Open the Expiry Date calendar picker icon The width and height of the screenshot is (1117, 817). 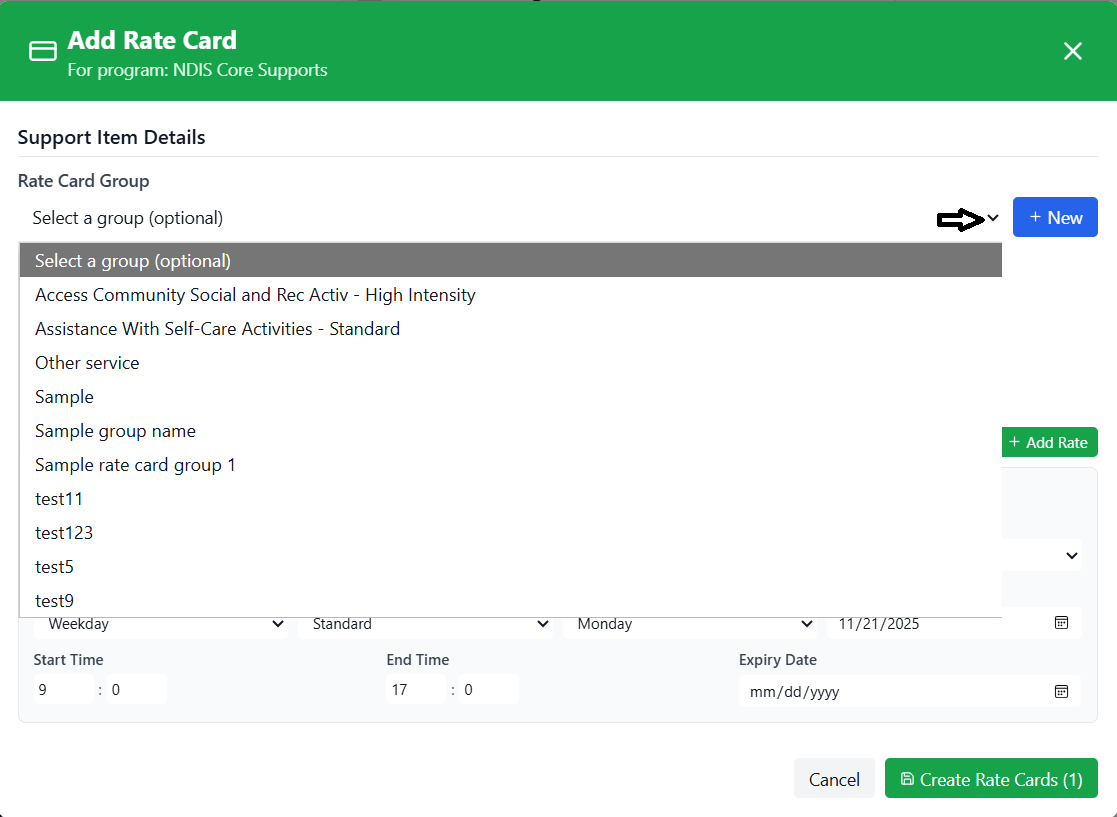point(1061,691)
